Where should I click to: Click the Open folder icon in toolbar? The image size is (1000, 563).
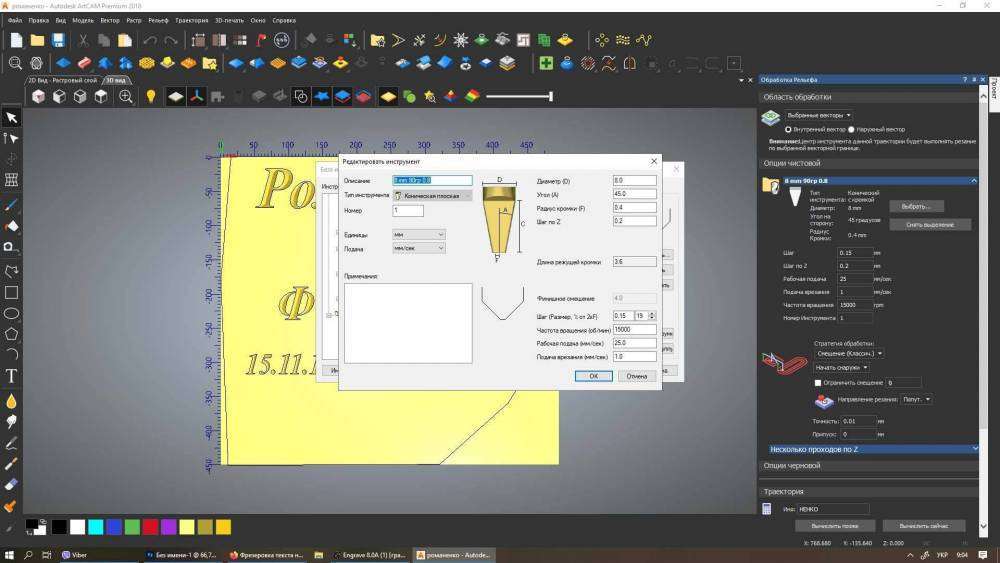tap(38, 40)
